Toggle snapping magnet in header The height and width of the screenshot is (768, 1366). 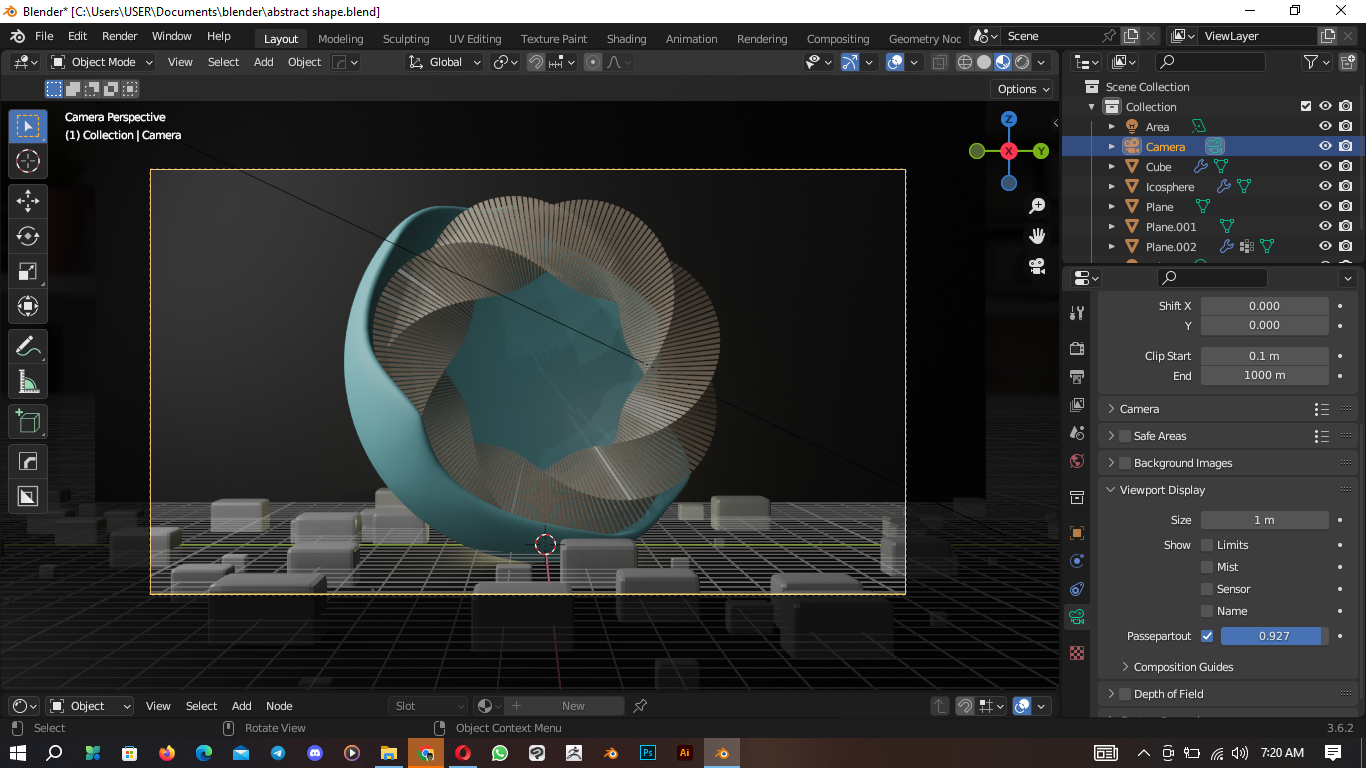click(x=536, y=62)
